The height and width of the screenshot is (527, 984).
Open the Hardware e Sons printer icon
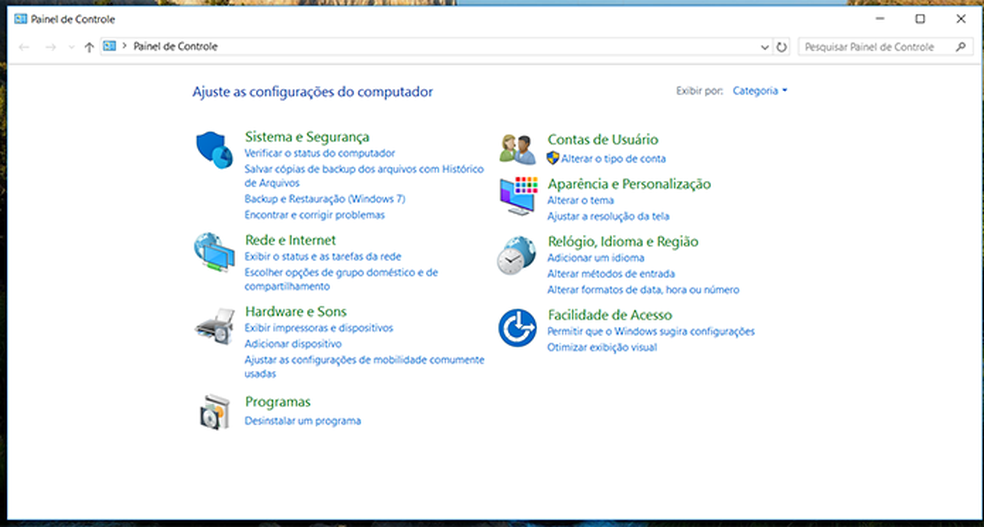(x=214, y=326)
